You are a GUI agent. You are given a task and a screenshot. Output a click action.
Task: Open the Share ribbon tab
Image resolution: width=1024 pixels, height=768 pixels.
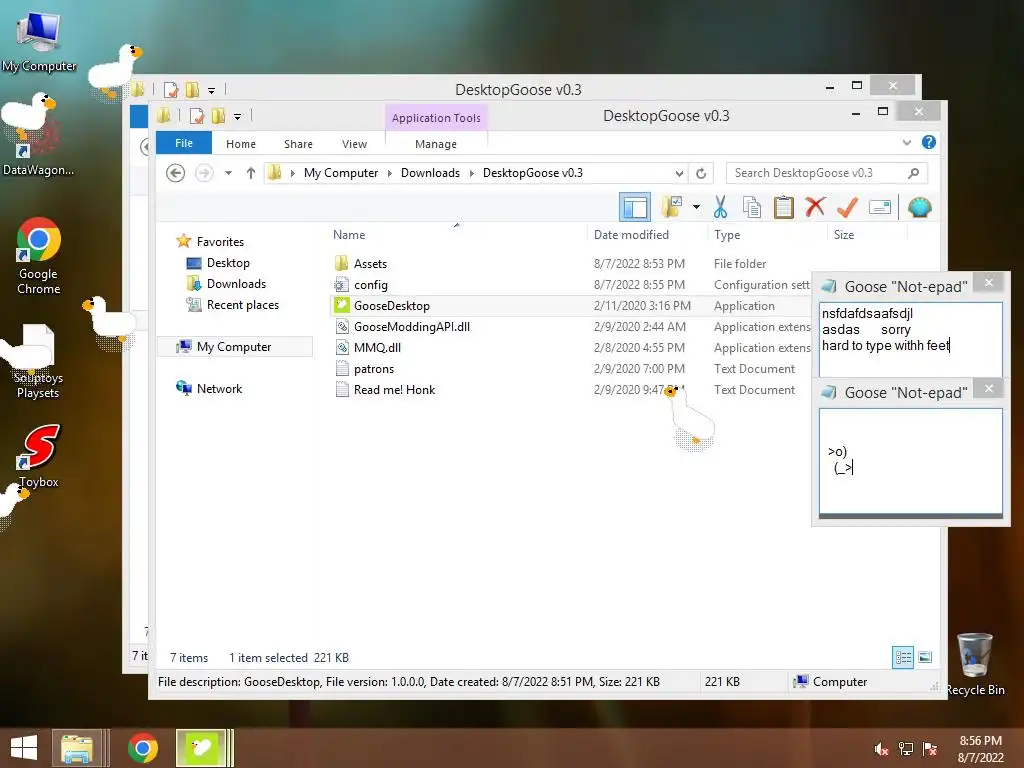pyautogui.click(x=298, y=144)
